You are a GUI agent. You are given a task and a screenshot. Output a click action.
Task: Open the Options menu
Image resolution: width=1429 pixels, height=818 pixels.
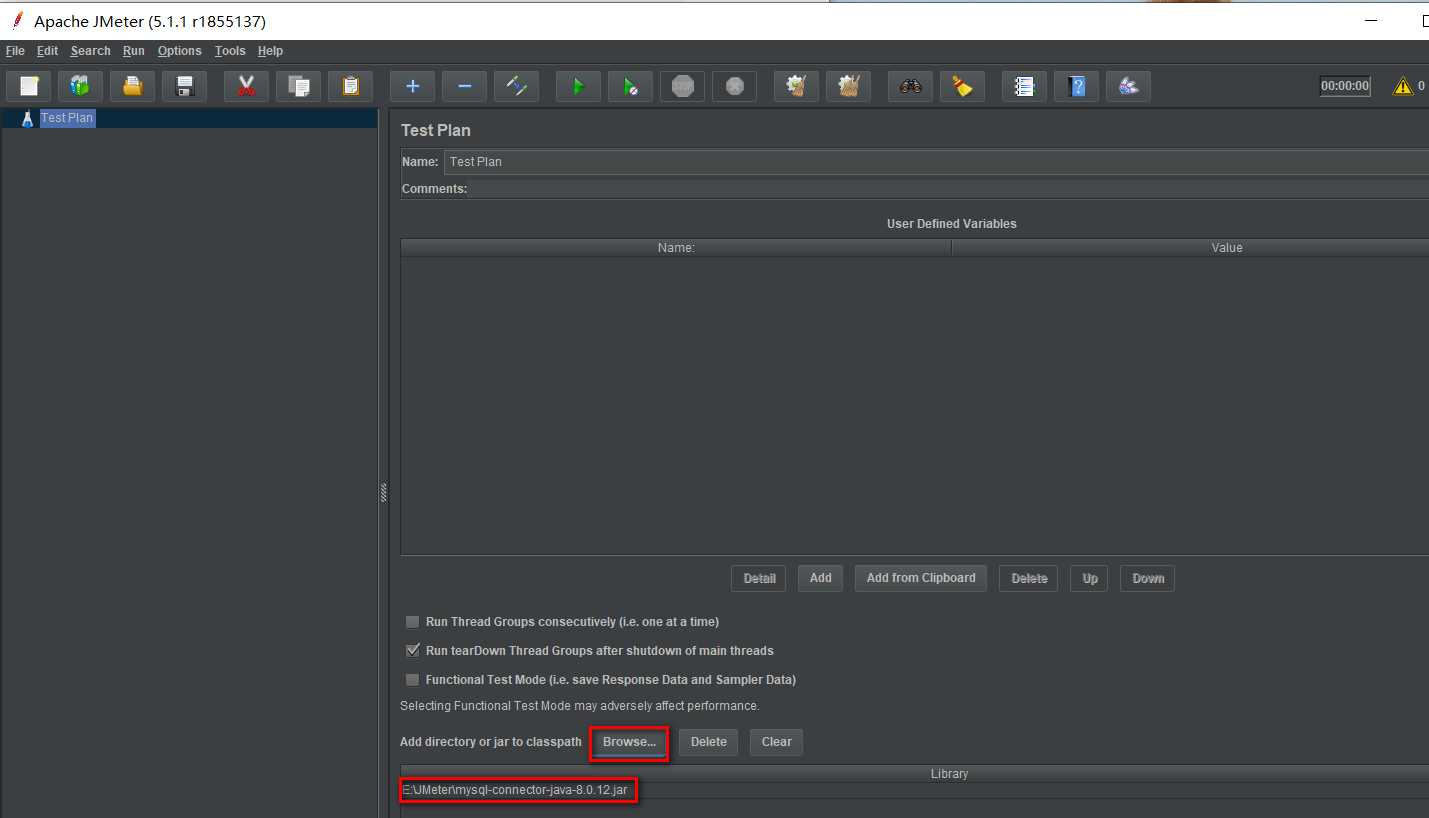point(180,51)
